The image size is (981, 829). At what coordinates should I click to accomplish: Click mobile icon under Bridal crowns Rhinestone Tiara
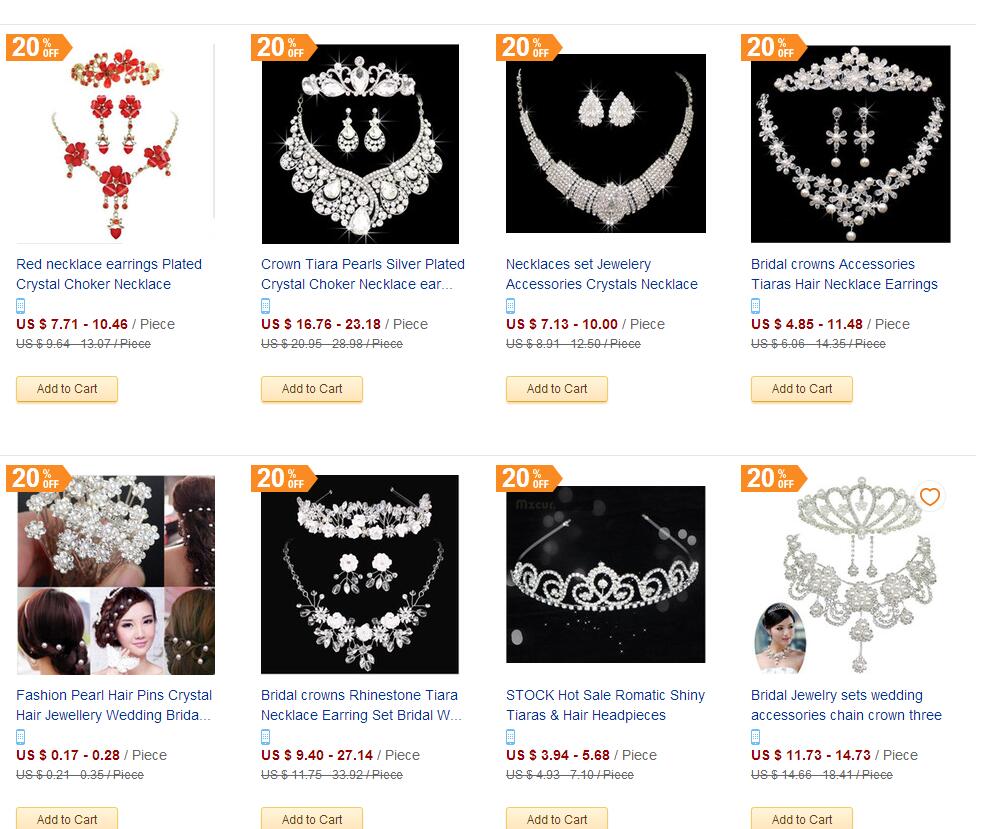click(x=266, y=737)
